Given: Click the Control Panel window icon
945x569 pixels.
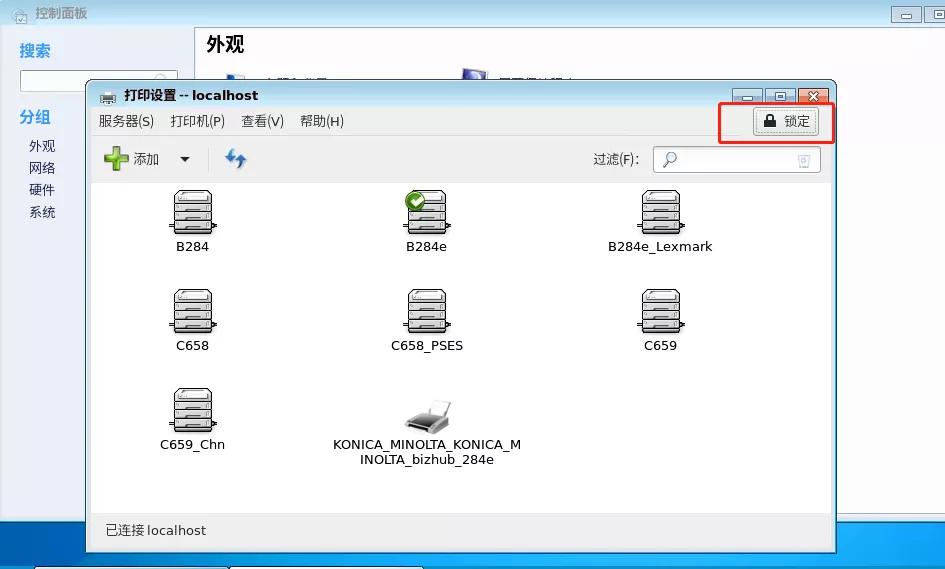Looking at the screenshot, I should click(x=20, y=16).
